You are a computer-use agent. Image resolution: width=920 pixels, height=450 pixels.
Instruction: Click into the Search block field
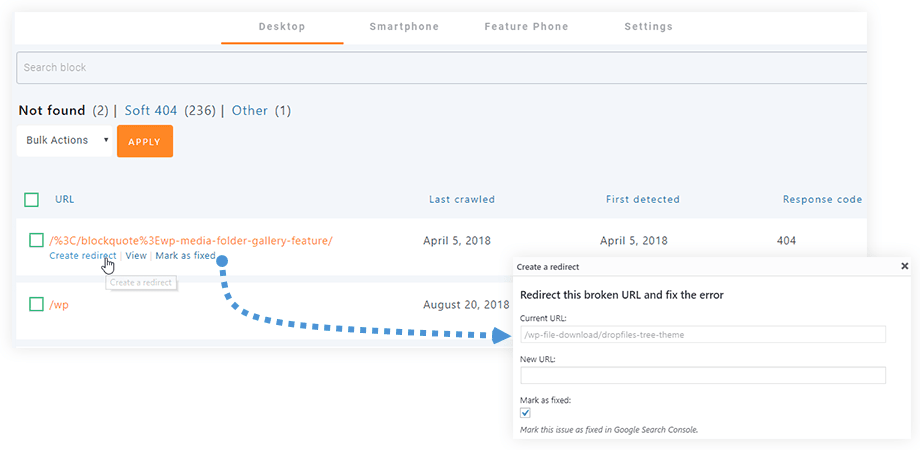tap(440, 68)
